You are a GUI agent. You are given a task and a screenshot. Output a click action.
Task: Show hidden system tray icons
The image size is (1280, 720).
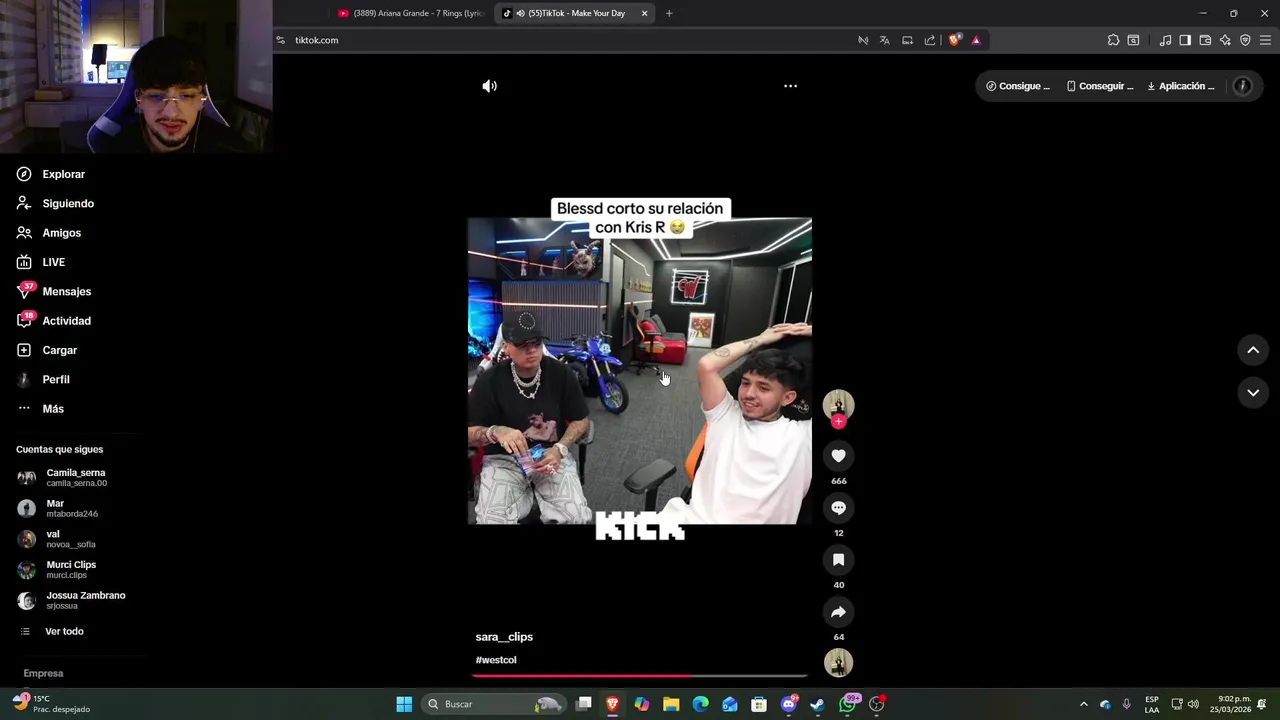1083,704
